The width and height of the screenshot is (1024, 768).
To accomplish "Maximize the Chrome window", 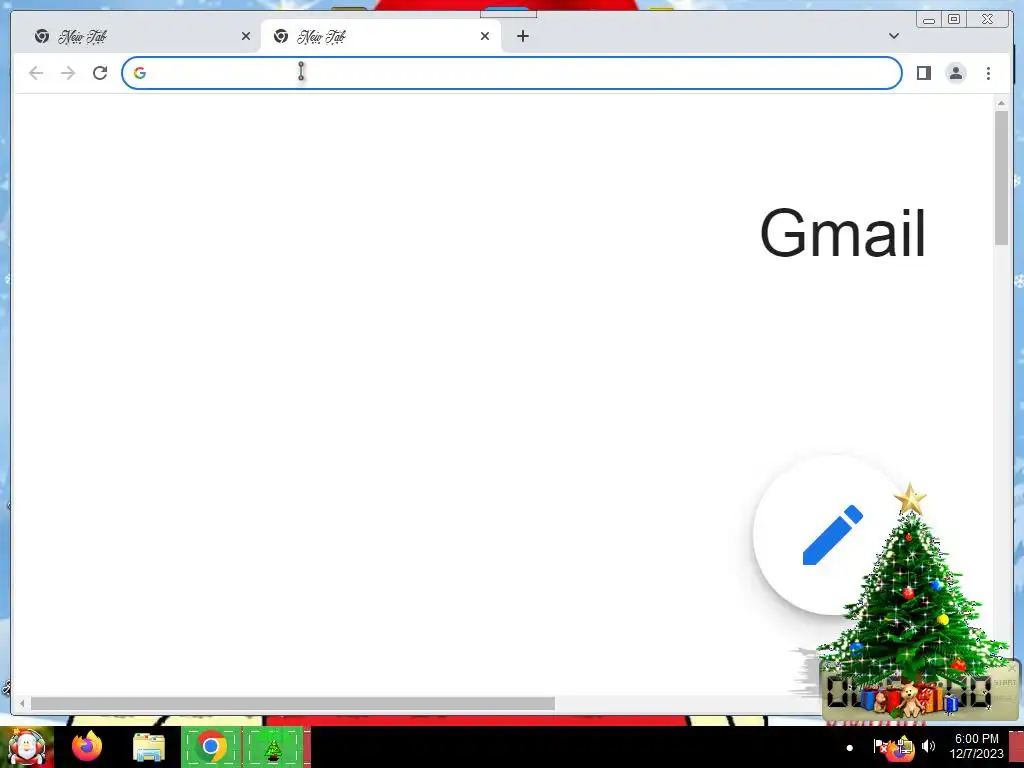I will (953, 20).
